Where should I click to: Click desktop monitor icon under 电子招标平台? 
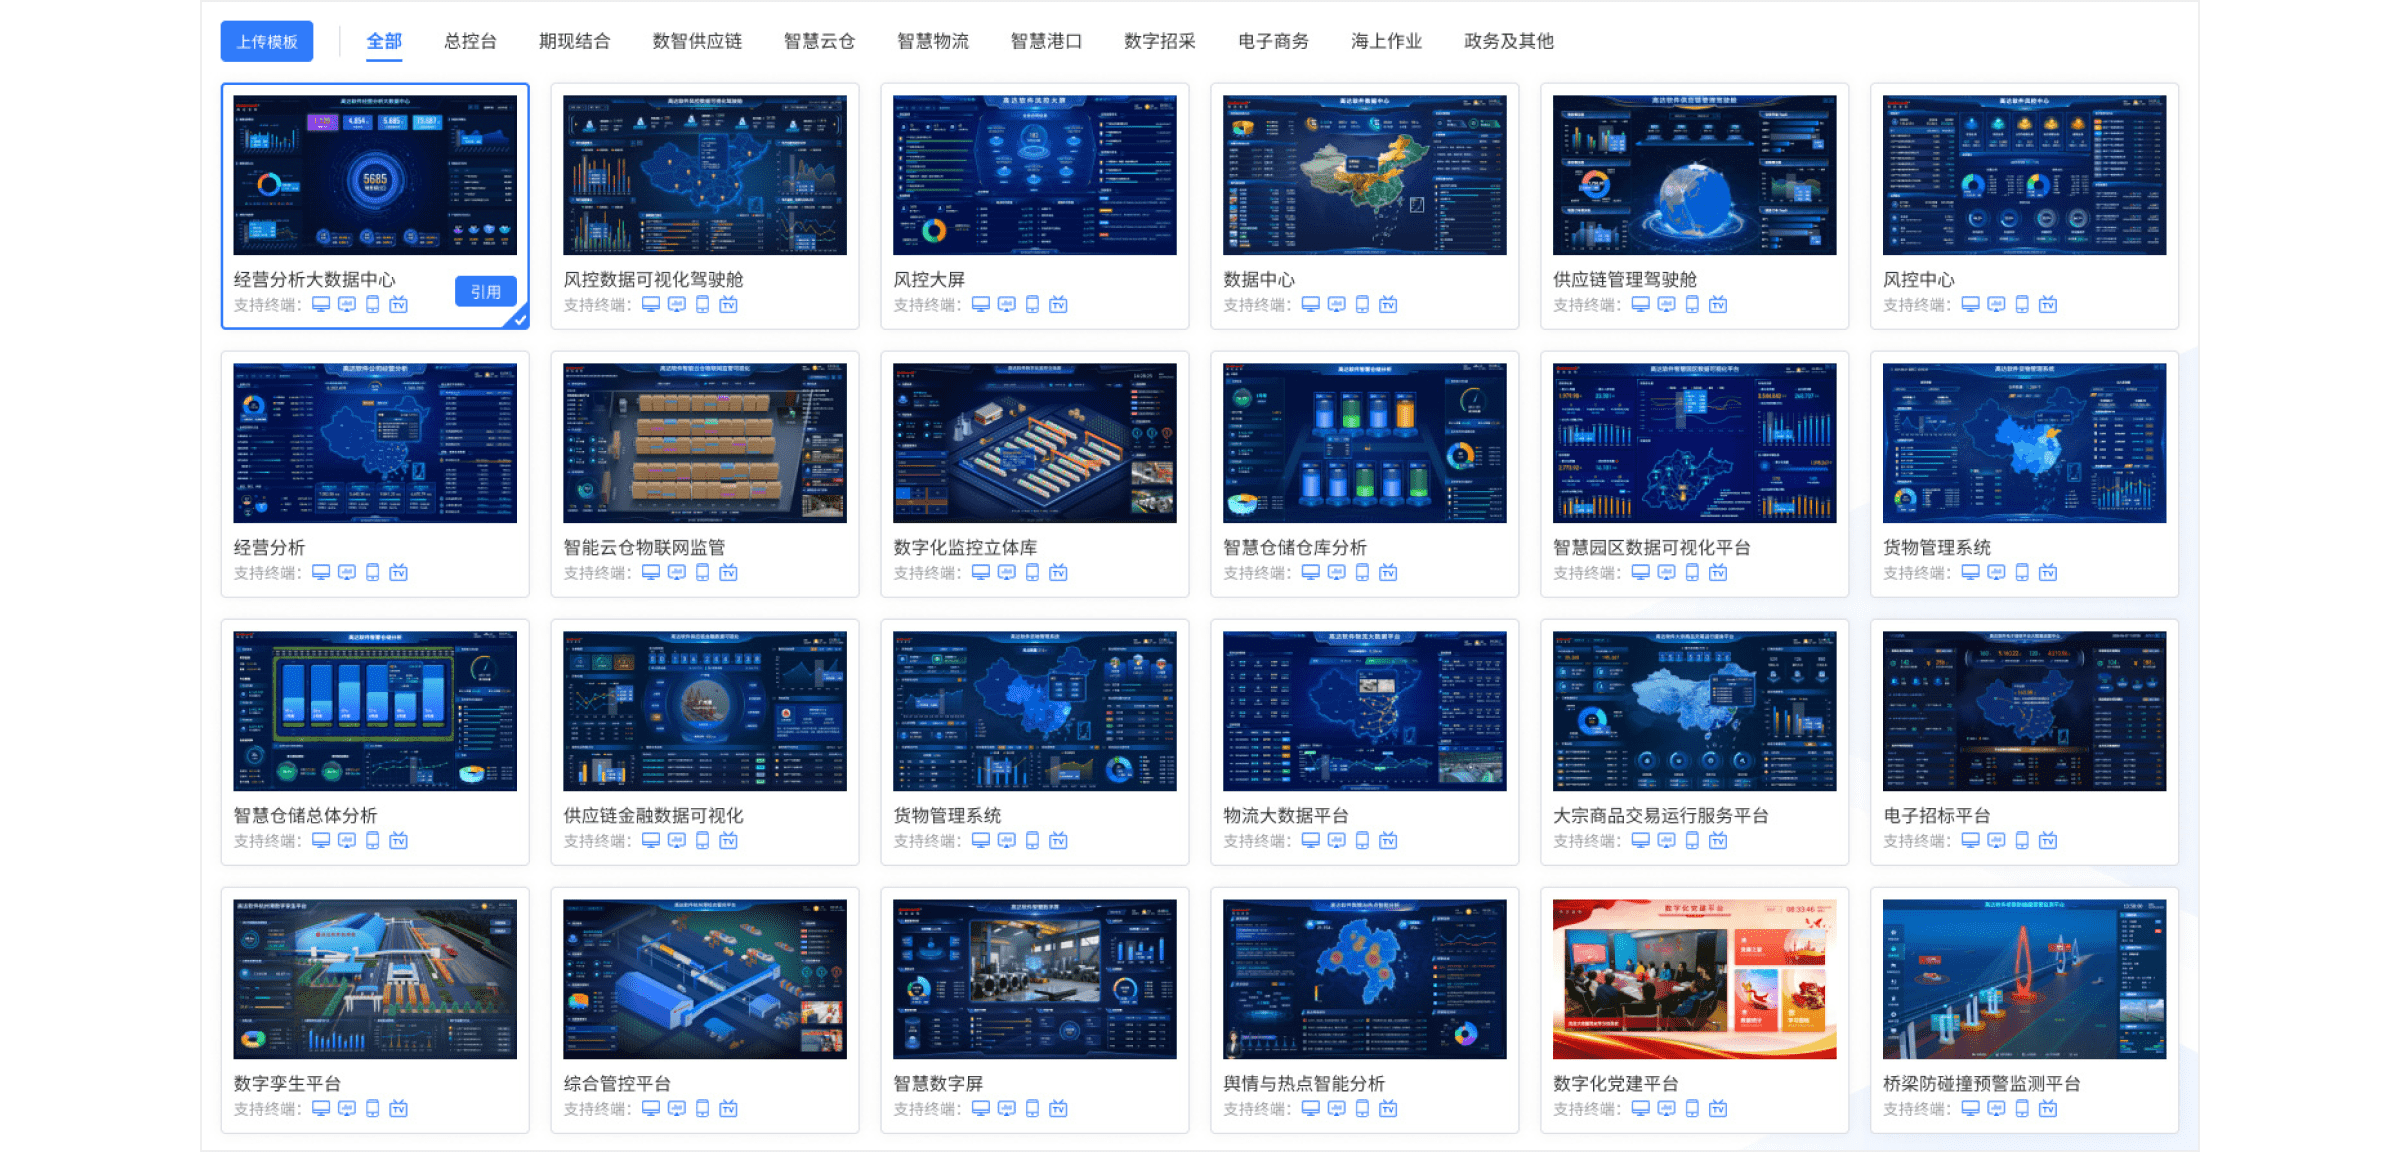[x=1970, y=841]
